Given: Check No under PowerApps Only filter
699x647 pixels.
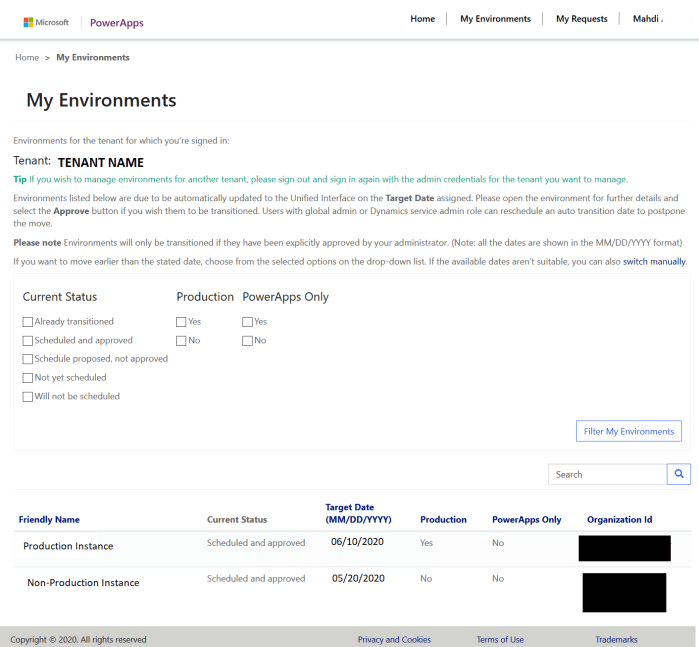Looking at the screenshot, I should [247, 341].
